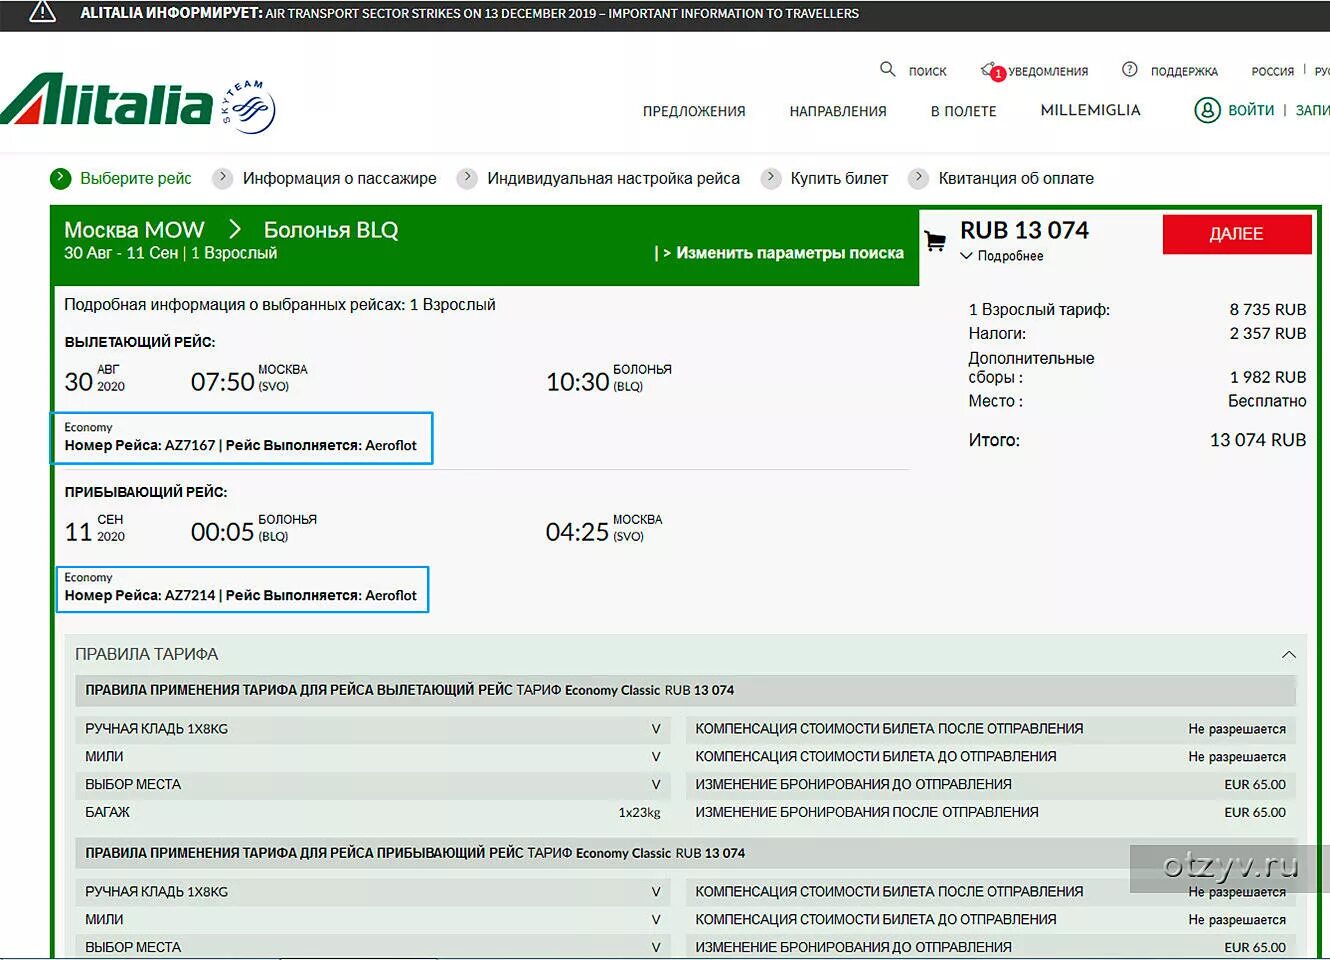Click the shopping cart icon near price
The height and width of the screenshot is (960, 1330).
pyautogui.click(x=935, y=241)
